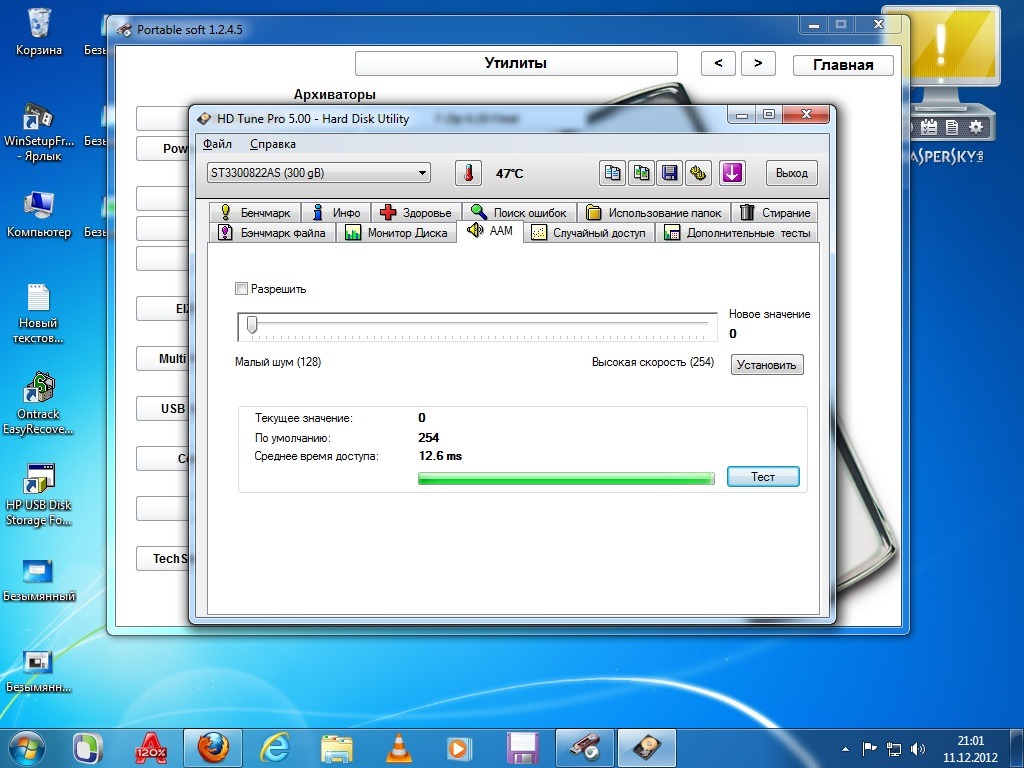This screenshot has width=1024, height=768.
Task: Open the WinSetupFr... shortcut on the desktop
Action: click(39, 133)
